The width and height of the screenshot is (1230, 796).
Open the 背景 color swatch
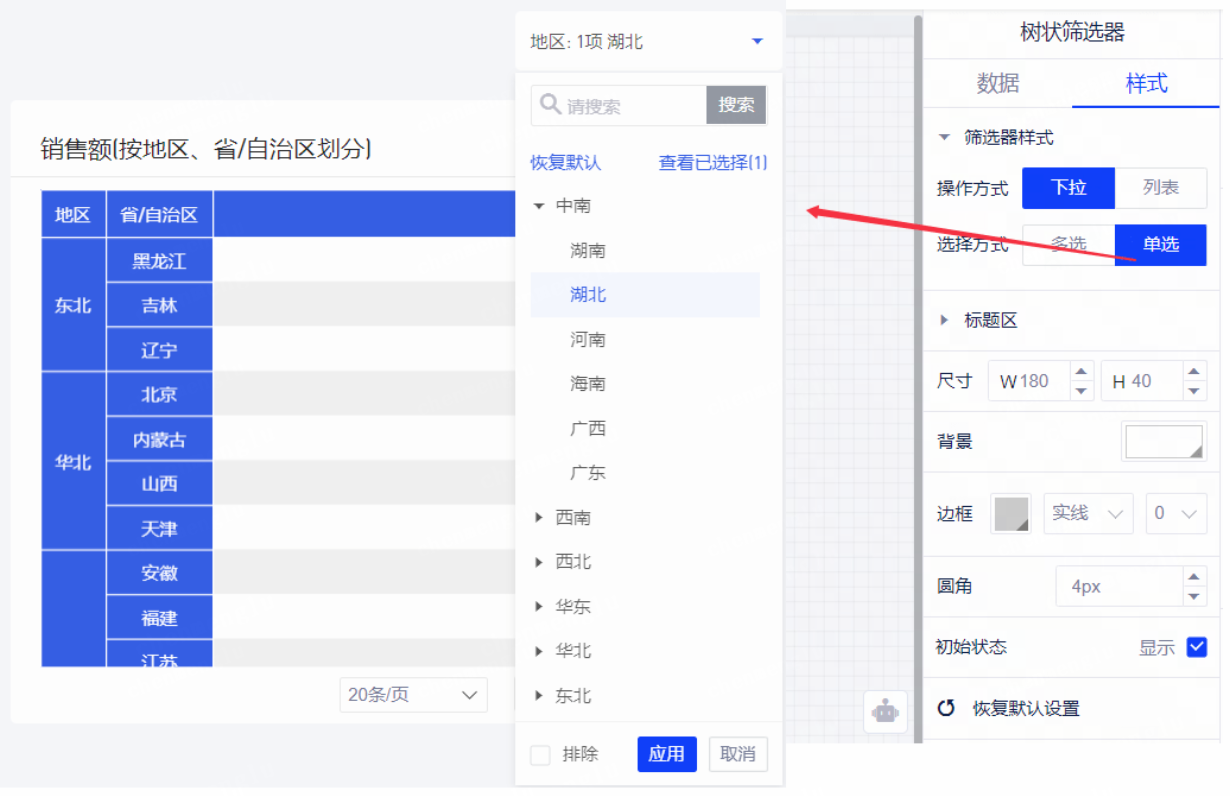pyautogui.click(x=1164, y=442)
